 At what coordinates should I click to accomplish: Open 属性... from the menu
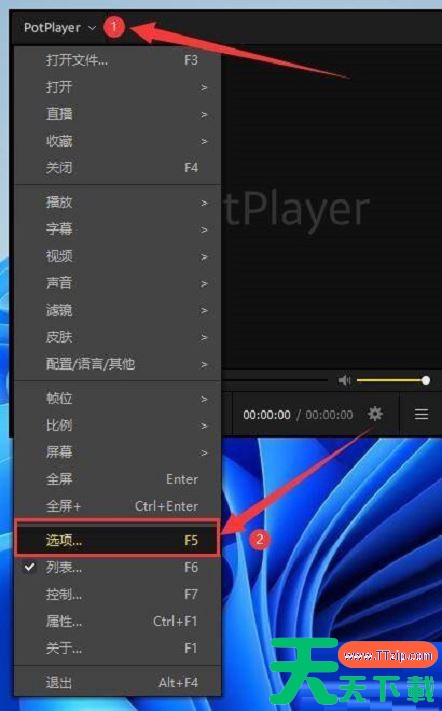point(118,621)
